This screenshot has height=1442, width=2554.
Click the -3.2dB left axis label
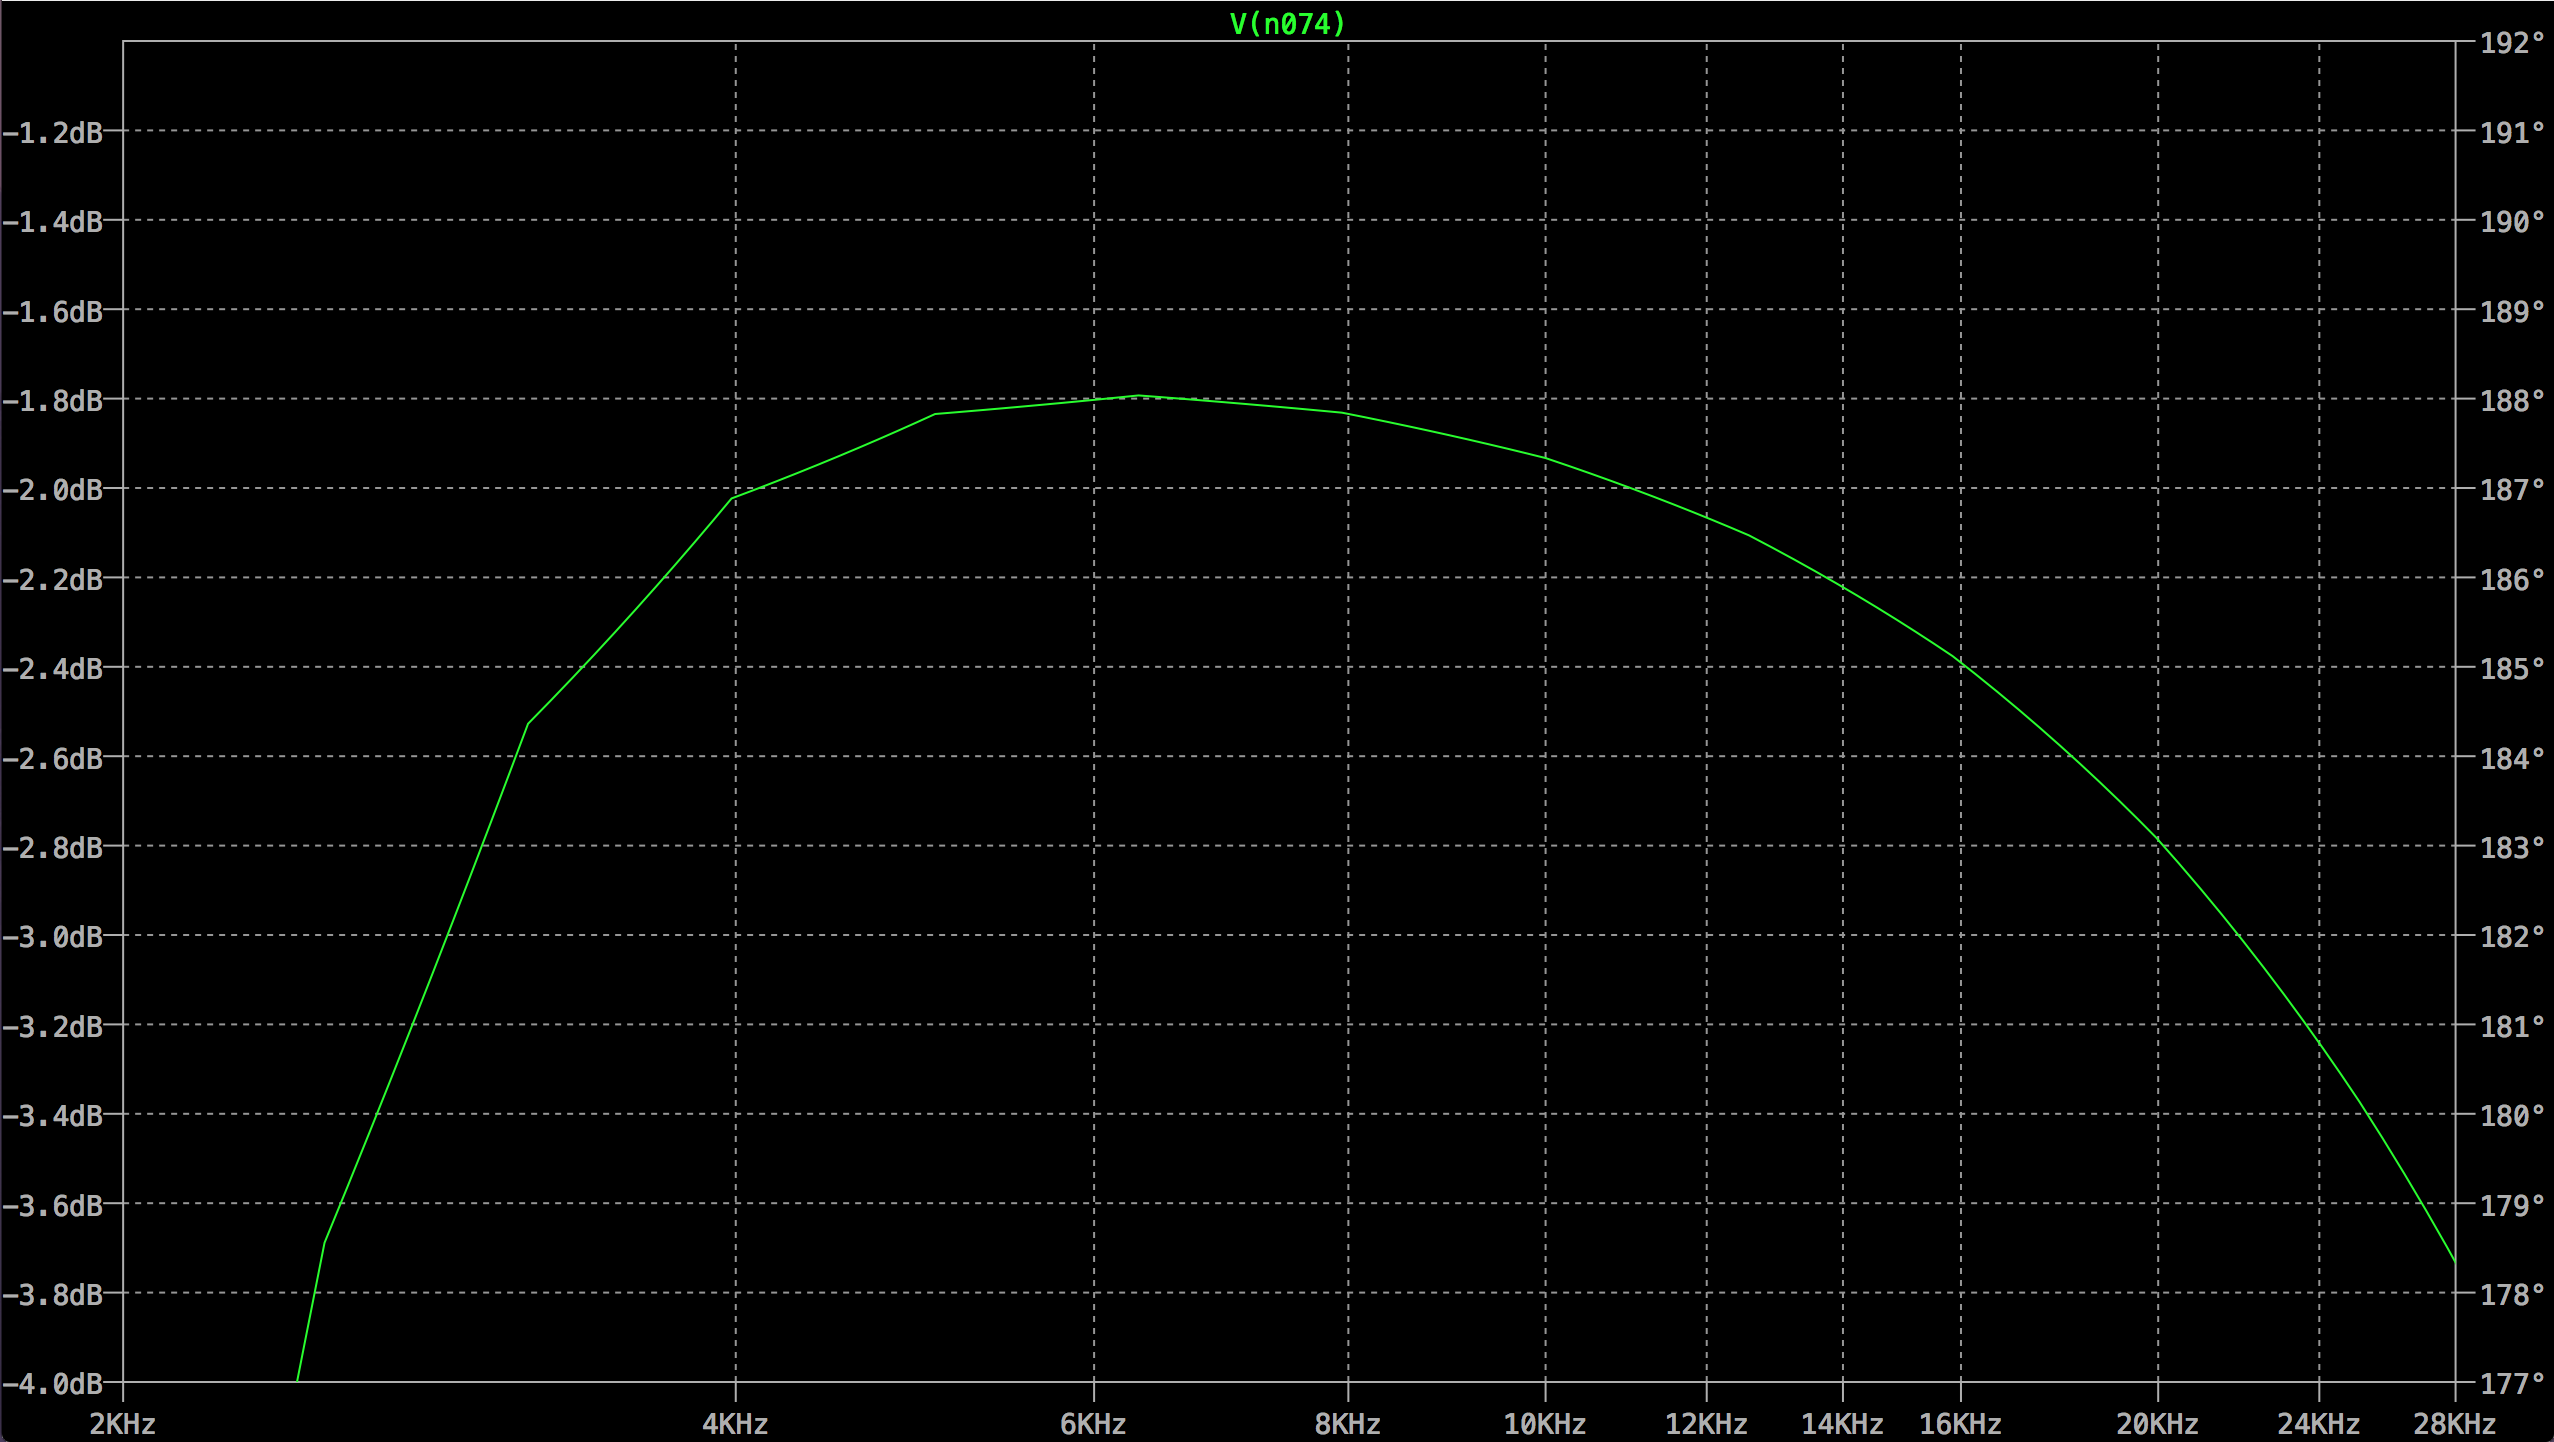tap(53, 1026)
